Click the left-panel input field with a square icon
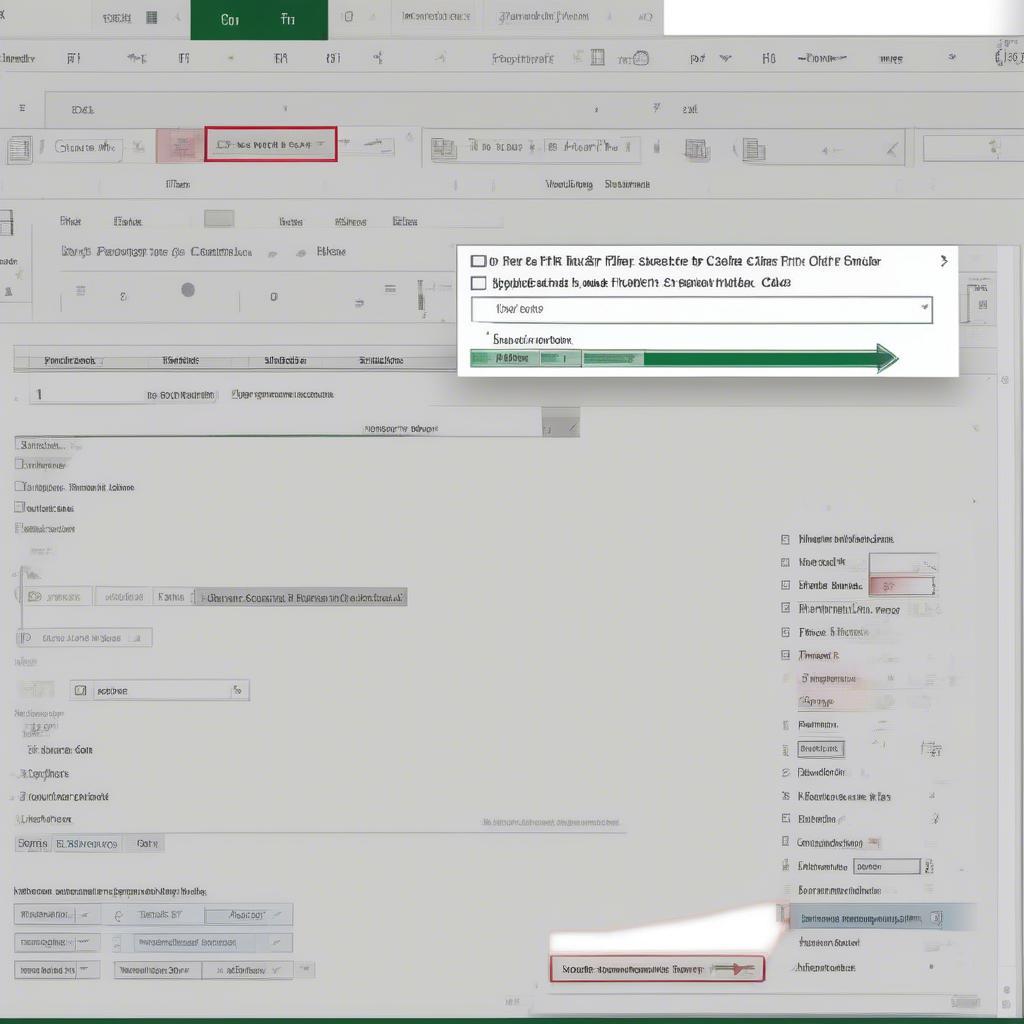The height and width of the screenshot is (1024, 1024). 159,690
